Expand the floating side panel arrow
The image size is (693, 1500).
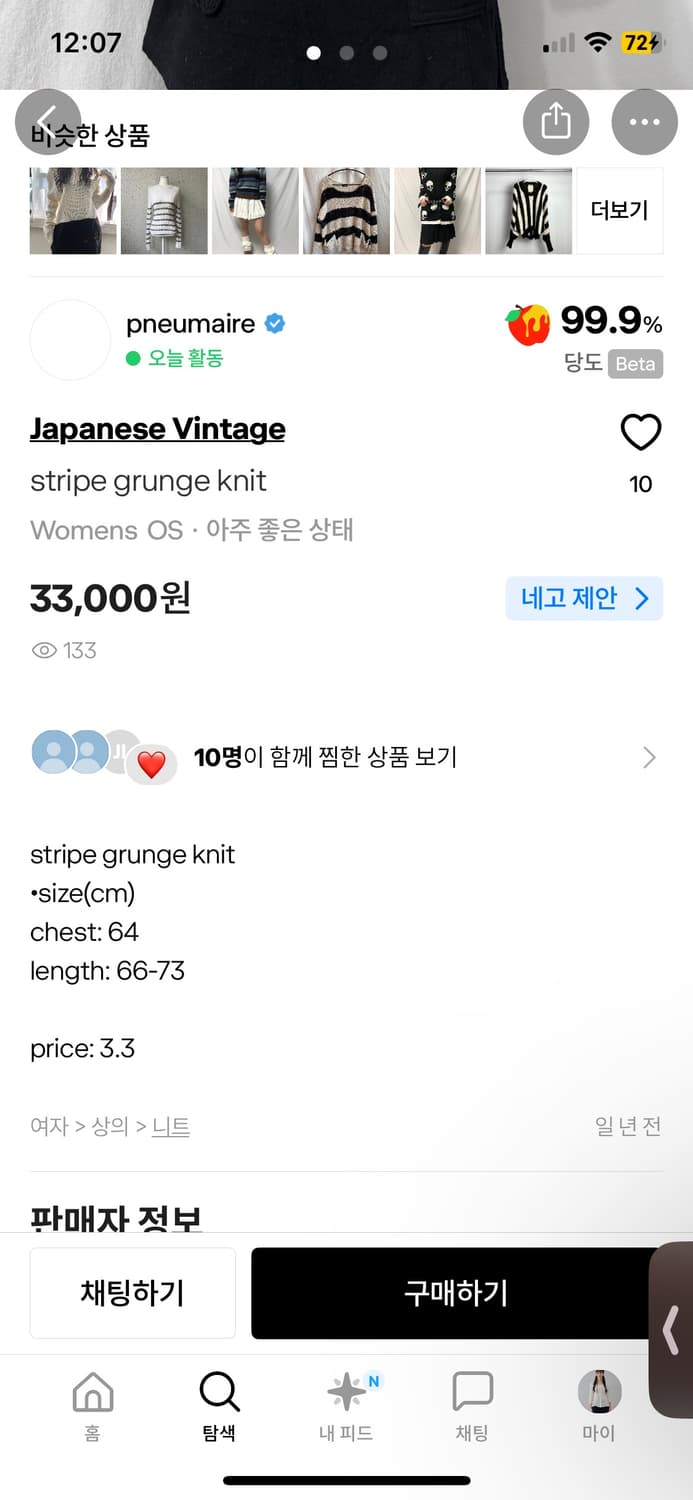coord(670,1330)
